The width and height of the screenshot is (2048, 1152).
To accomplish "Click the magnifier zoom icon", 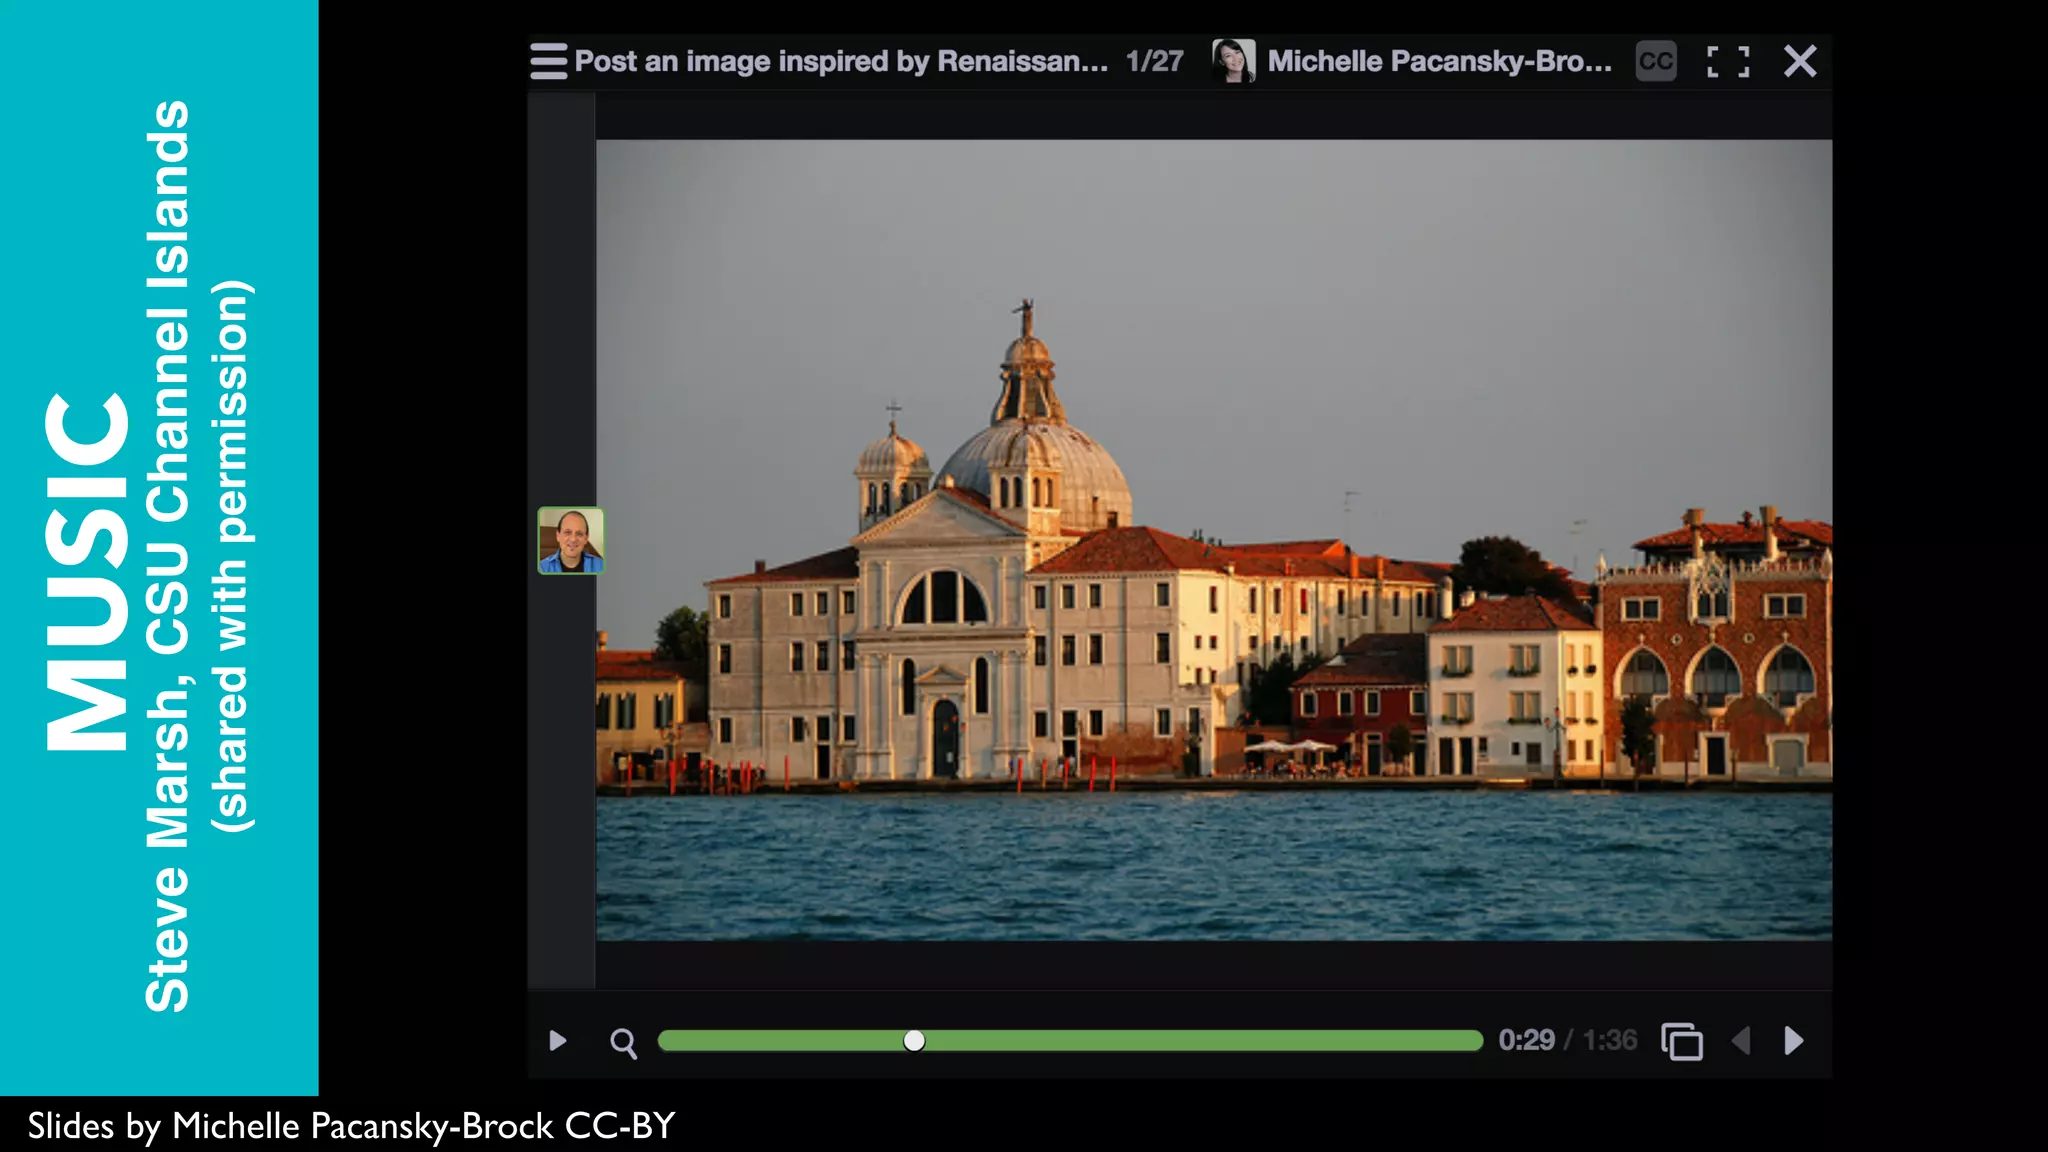I will point(623,1042).
